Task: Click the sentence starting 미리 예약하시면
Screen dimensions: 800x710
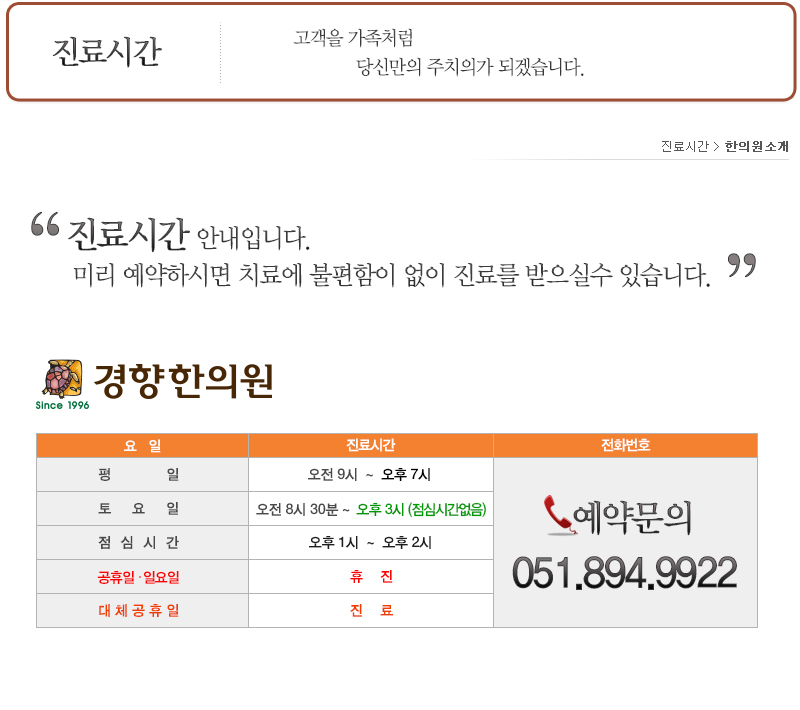Action: click(x=392, y=274)
